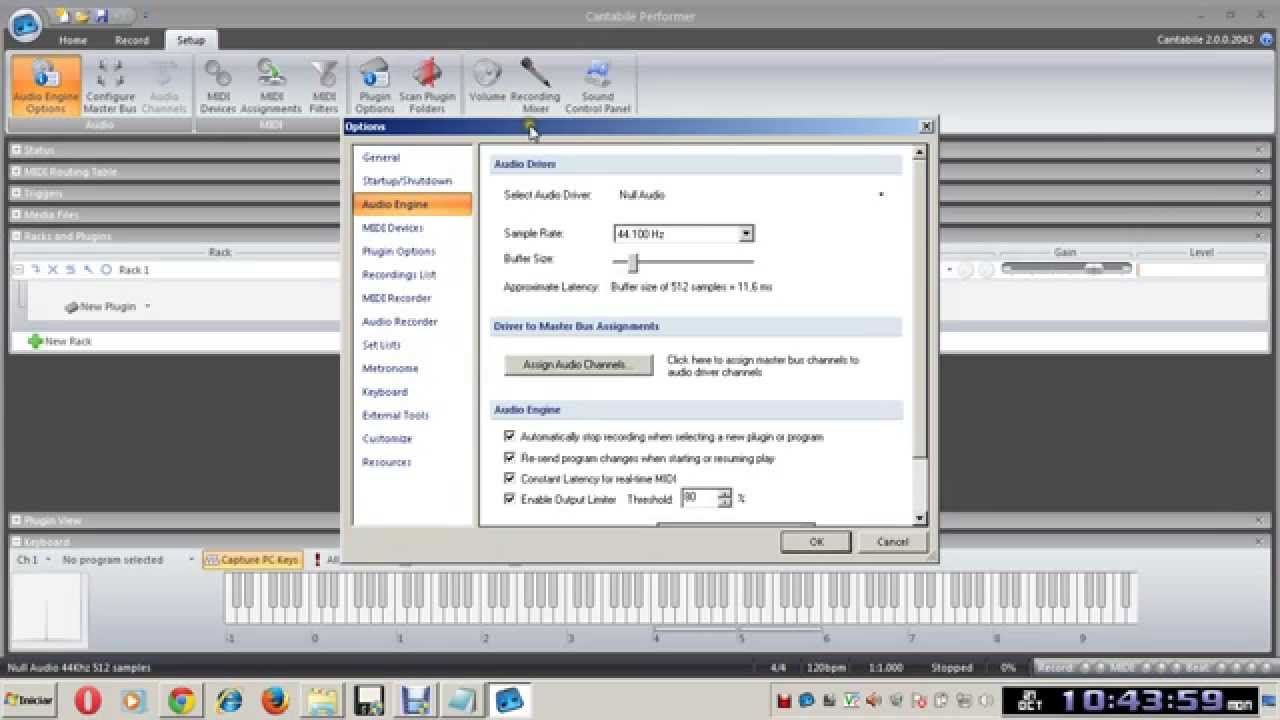
Task: Switch to the Record ribbon tab
Action: click(132, 40)
